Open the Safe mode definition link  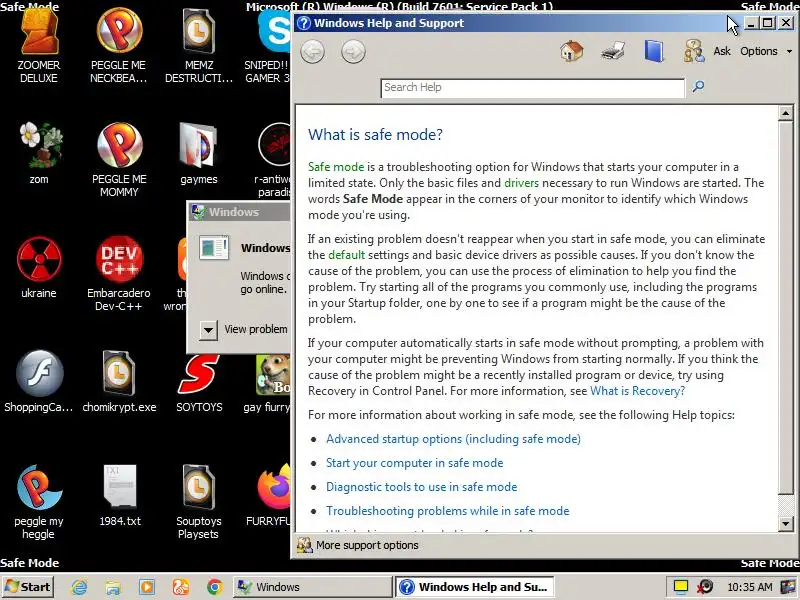[336, 167]
